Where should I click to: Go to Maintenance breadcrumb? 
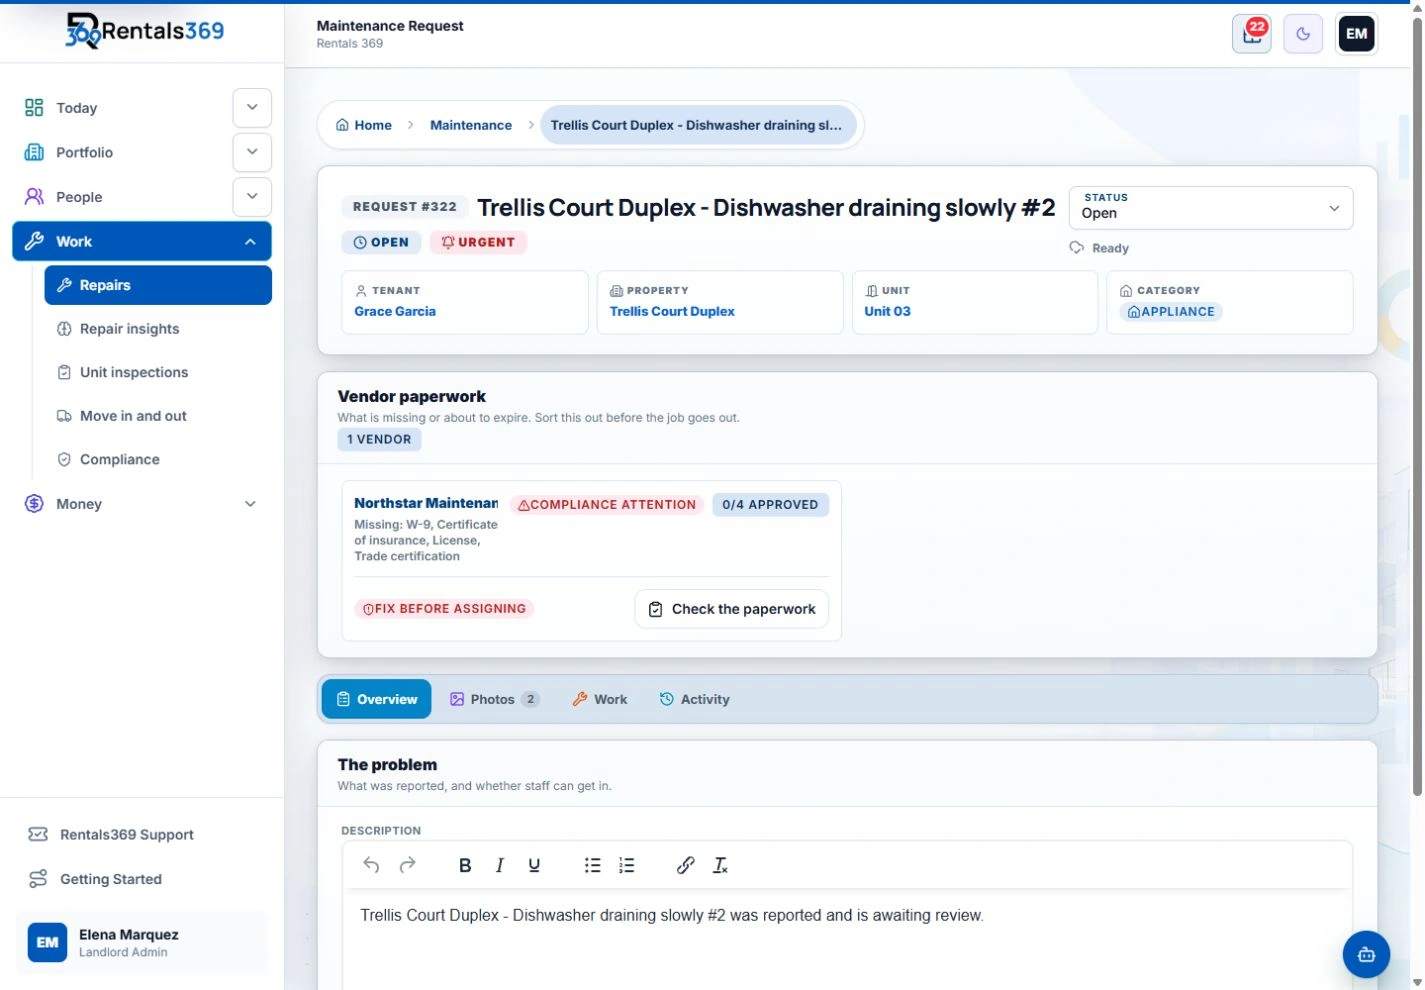pyautogui.click(x=471, y=125)
